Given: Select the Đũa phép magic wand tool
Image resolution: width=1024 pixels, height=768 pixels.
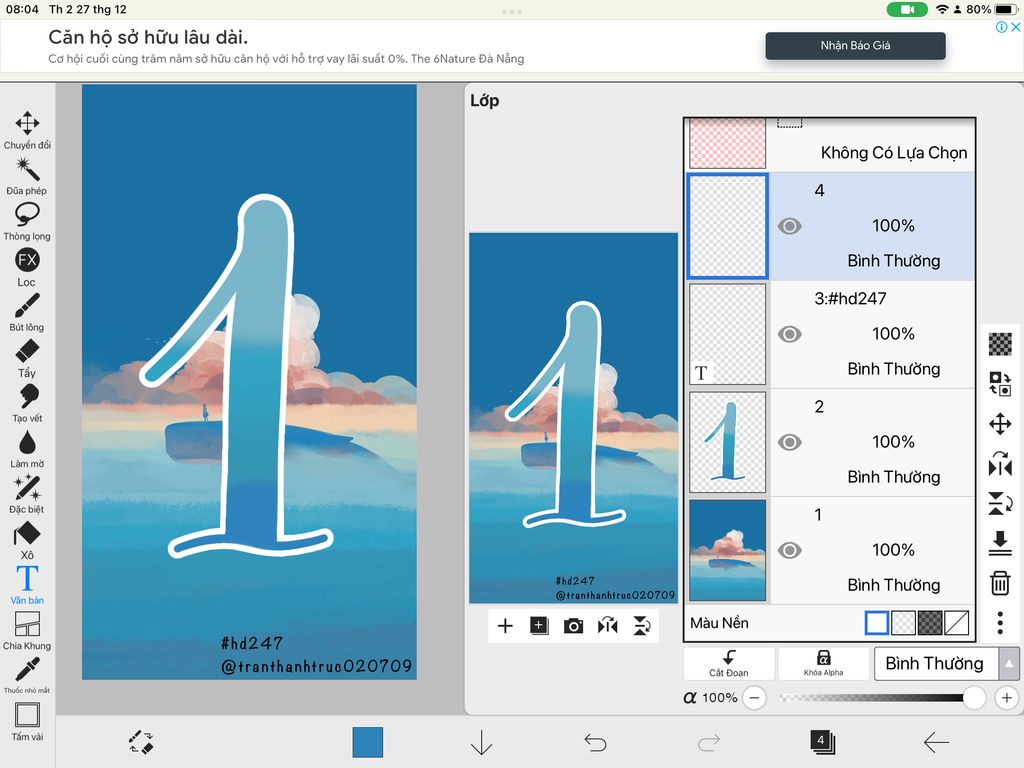Looking at the screenshot, I should (x=27, y=176).
